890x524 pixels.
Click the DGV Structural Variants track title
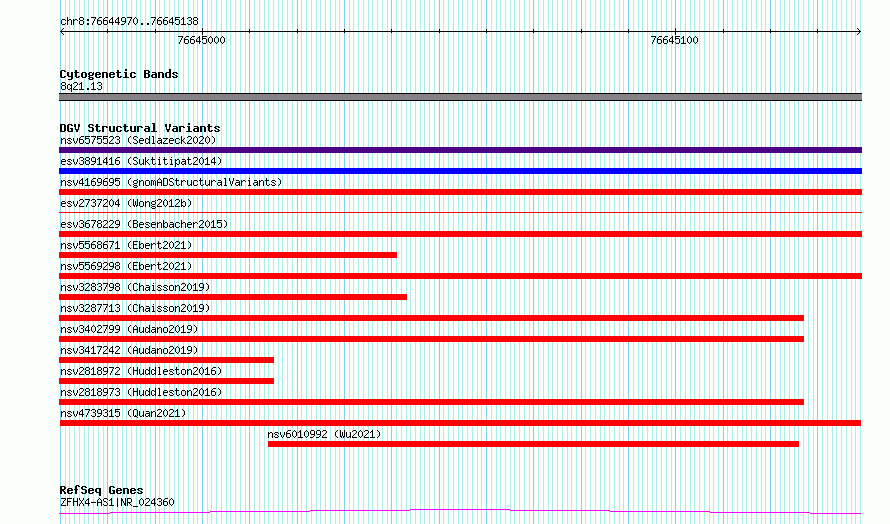tap(140, 128)
